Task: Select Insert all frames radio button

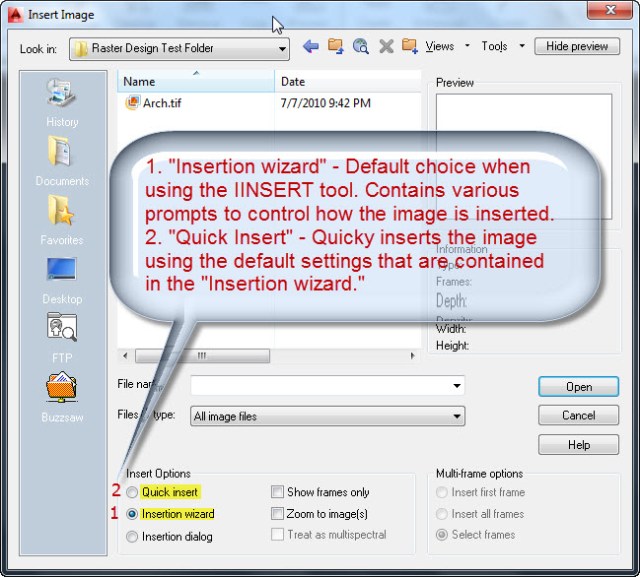Action: (x=442, y=514)
